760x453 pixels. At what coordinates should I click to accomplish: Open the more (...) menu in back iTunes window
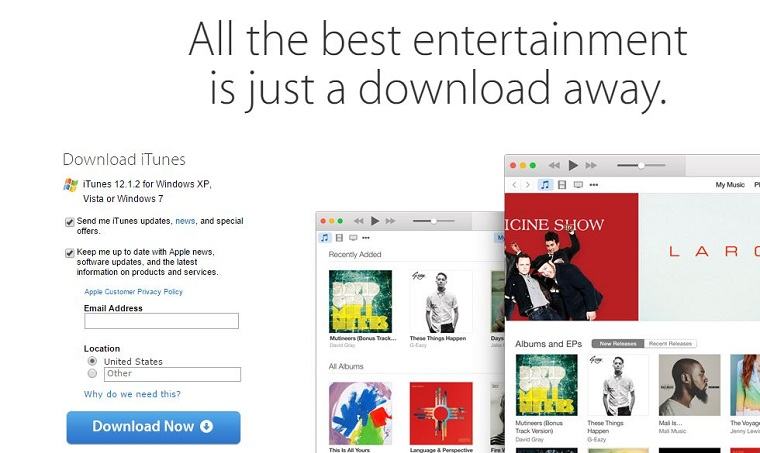point(366,238)
